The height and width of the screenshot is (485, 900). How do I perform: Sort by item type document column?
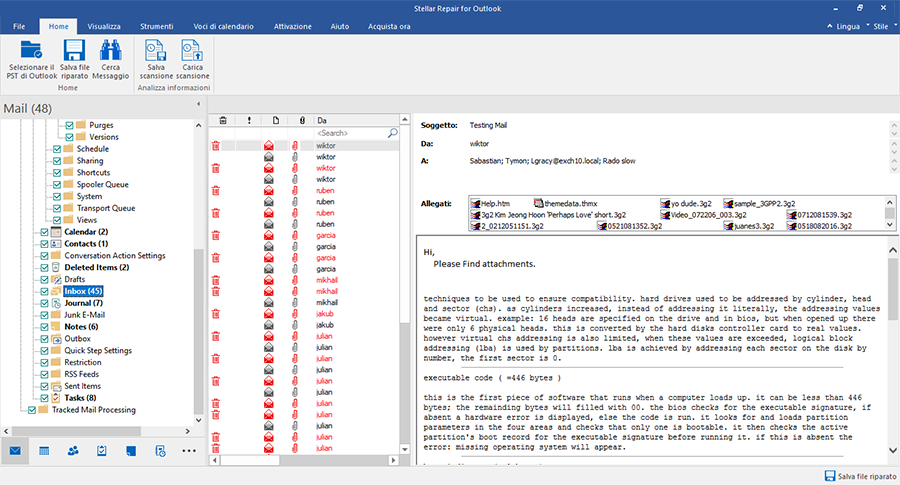[x=276, y=121]
